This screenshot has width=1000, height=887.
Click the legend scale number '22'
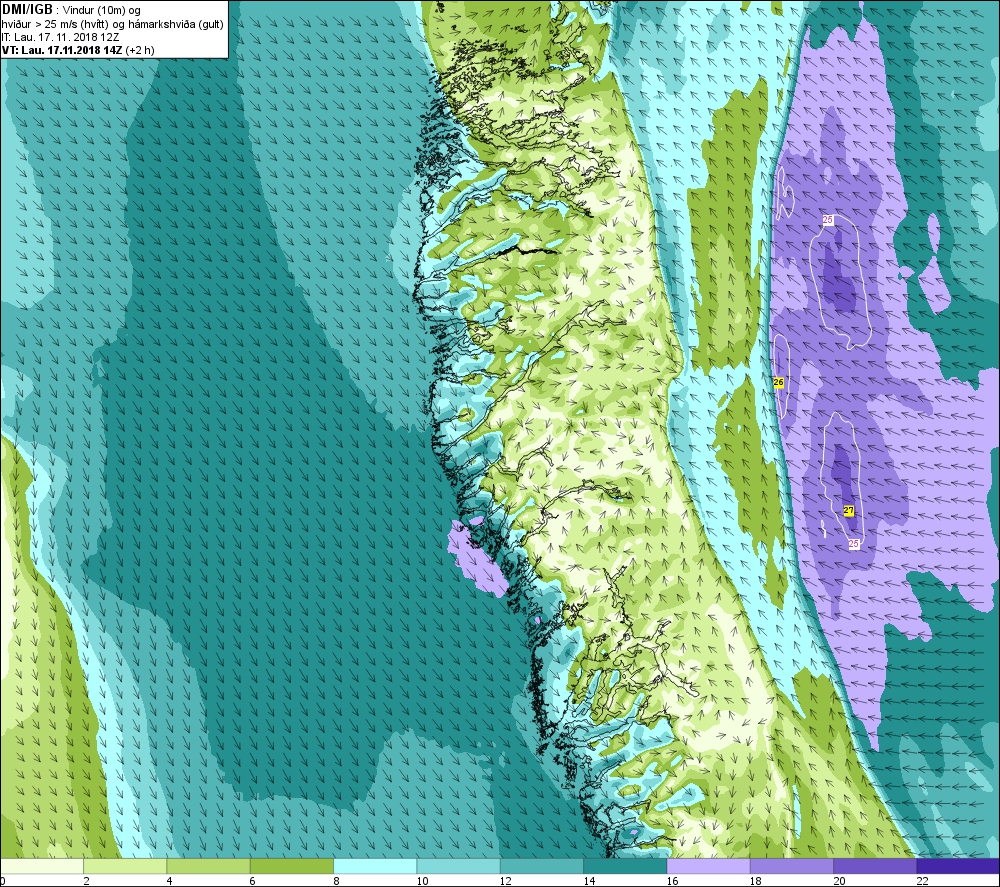click(x=922, y=881)
